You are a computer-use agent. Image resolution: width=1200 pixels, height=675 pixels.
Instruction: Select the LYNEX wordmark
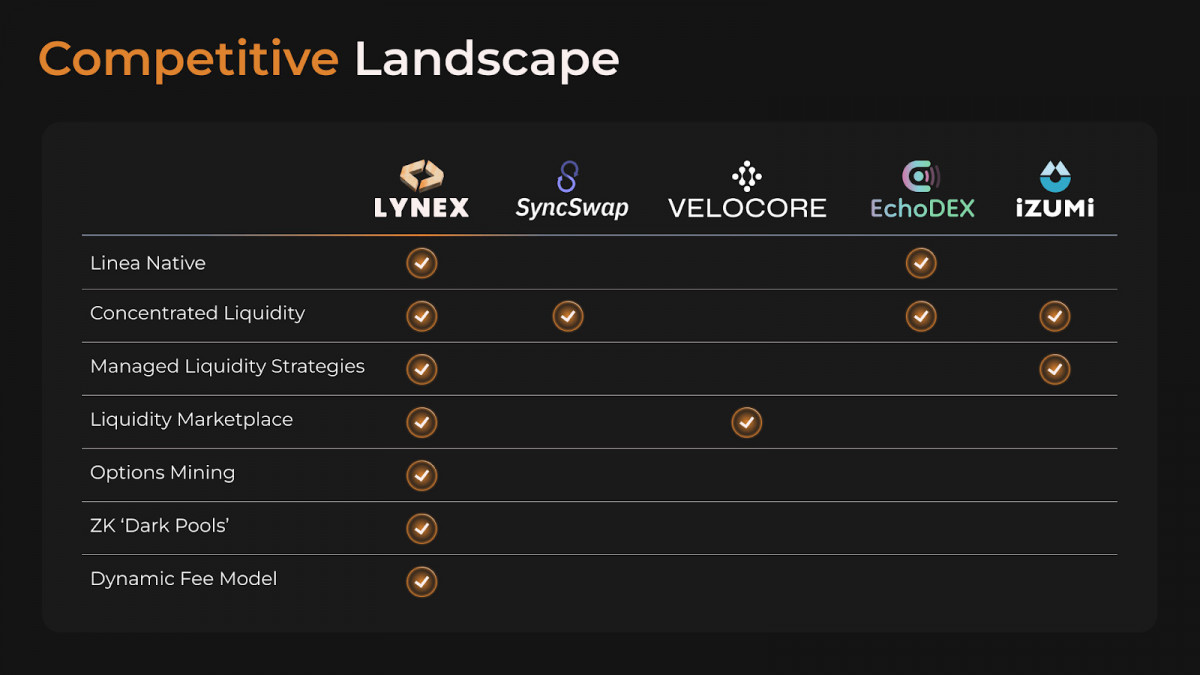point(422,208)
